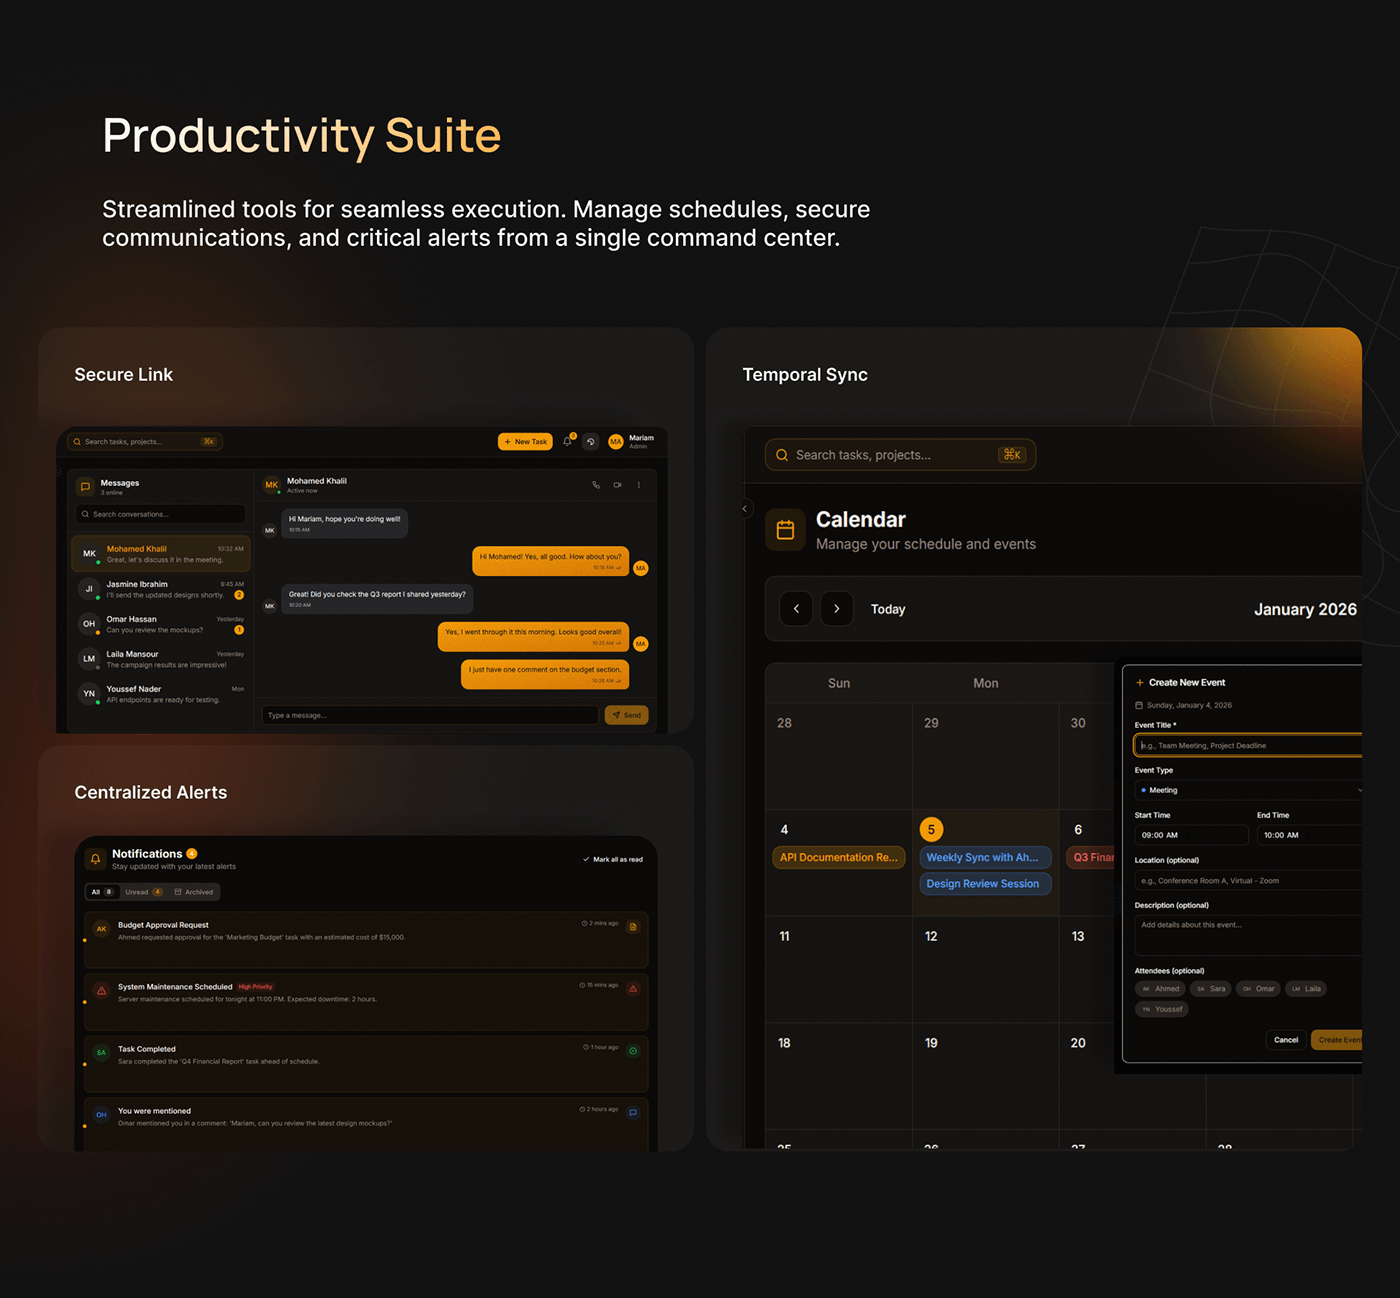Open the Design Review Session calendar event
The height and width of the screenshot is (1298, 1400).
983,884
